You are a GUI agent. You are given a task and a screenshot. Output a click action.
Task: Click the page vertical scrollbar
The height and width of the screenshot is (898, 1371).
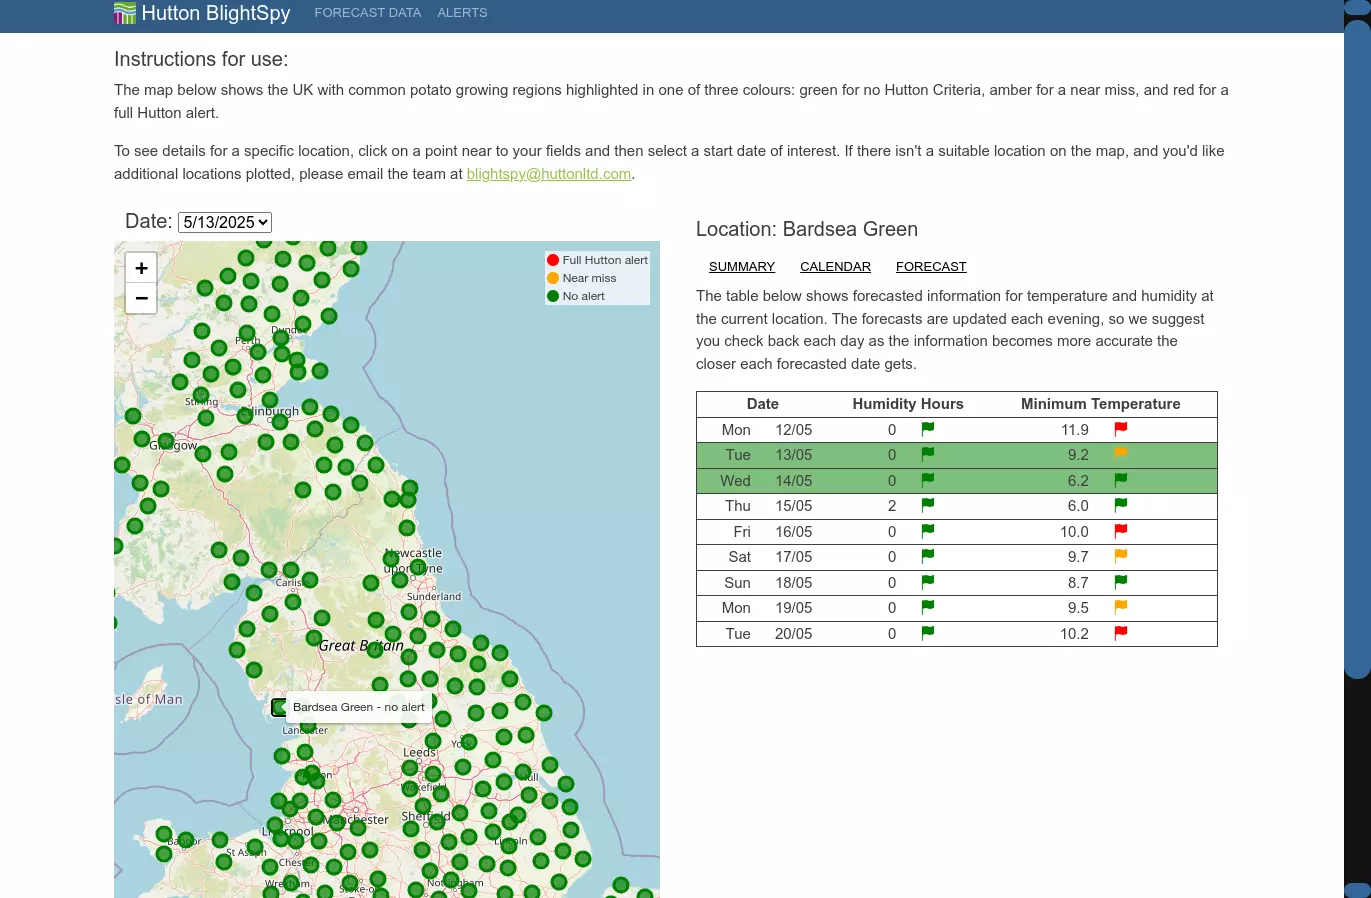(x=1357, y=350)
